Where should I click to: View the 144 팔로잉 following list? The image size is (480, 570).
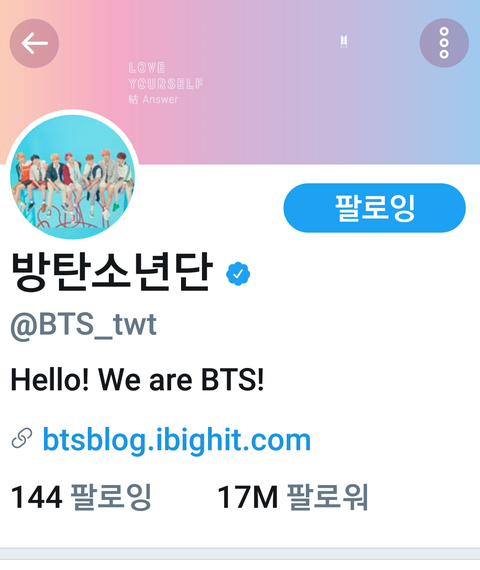(81, 497)
